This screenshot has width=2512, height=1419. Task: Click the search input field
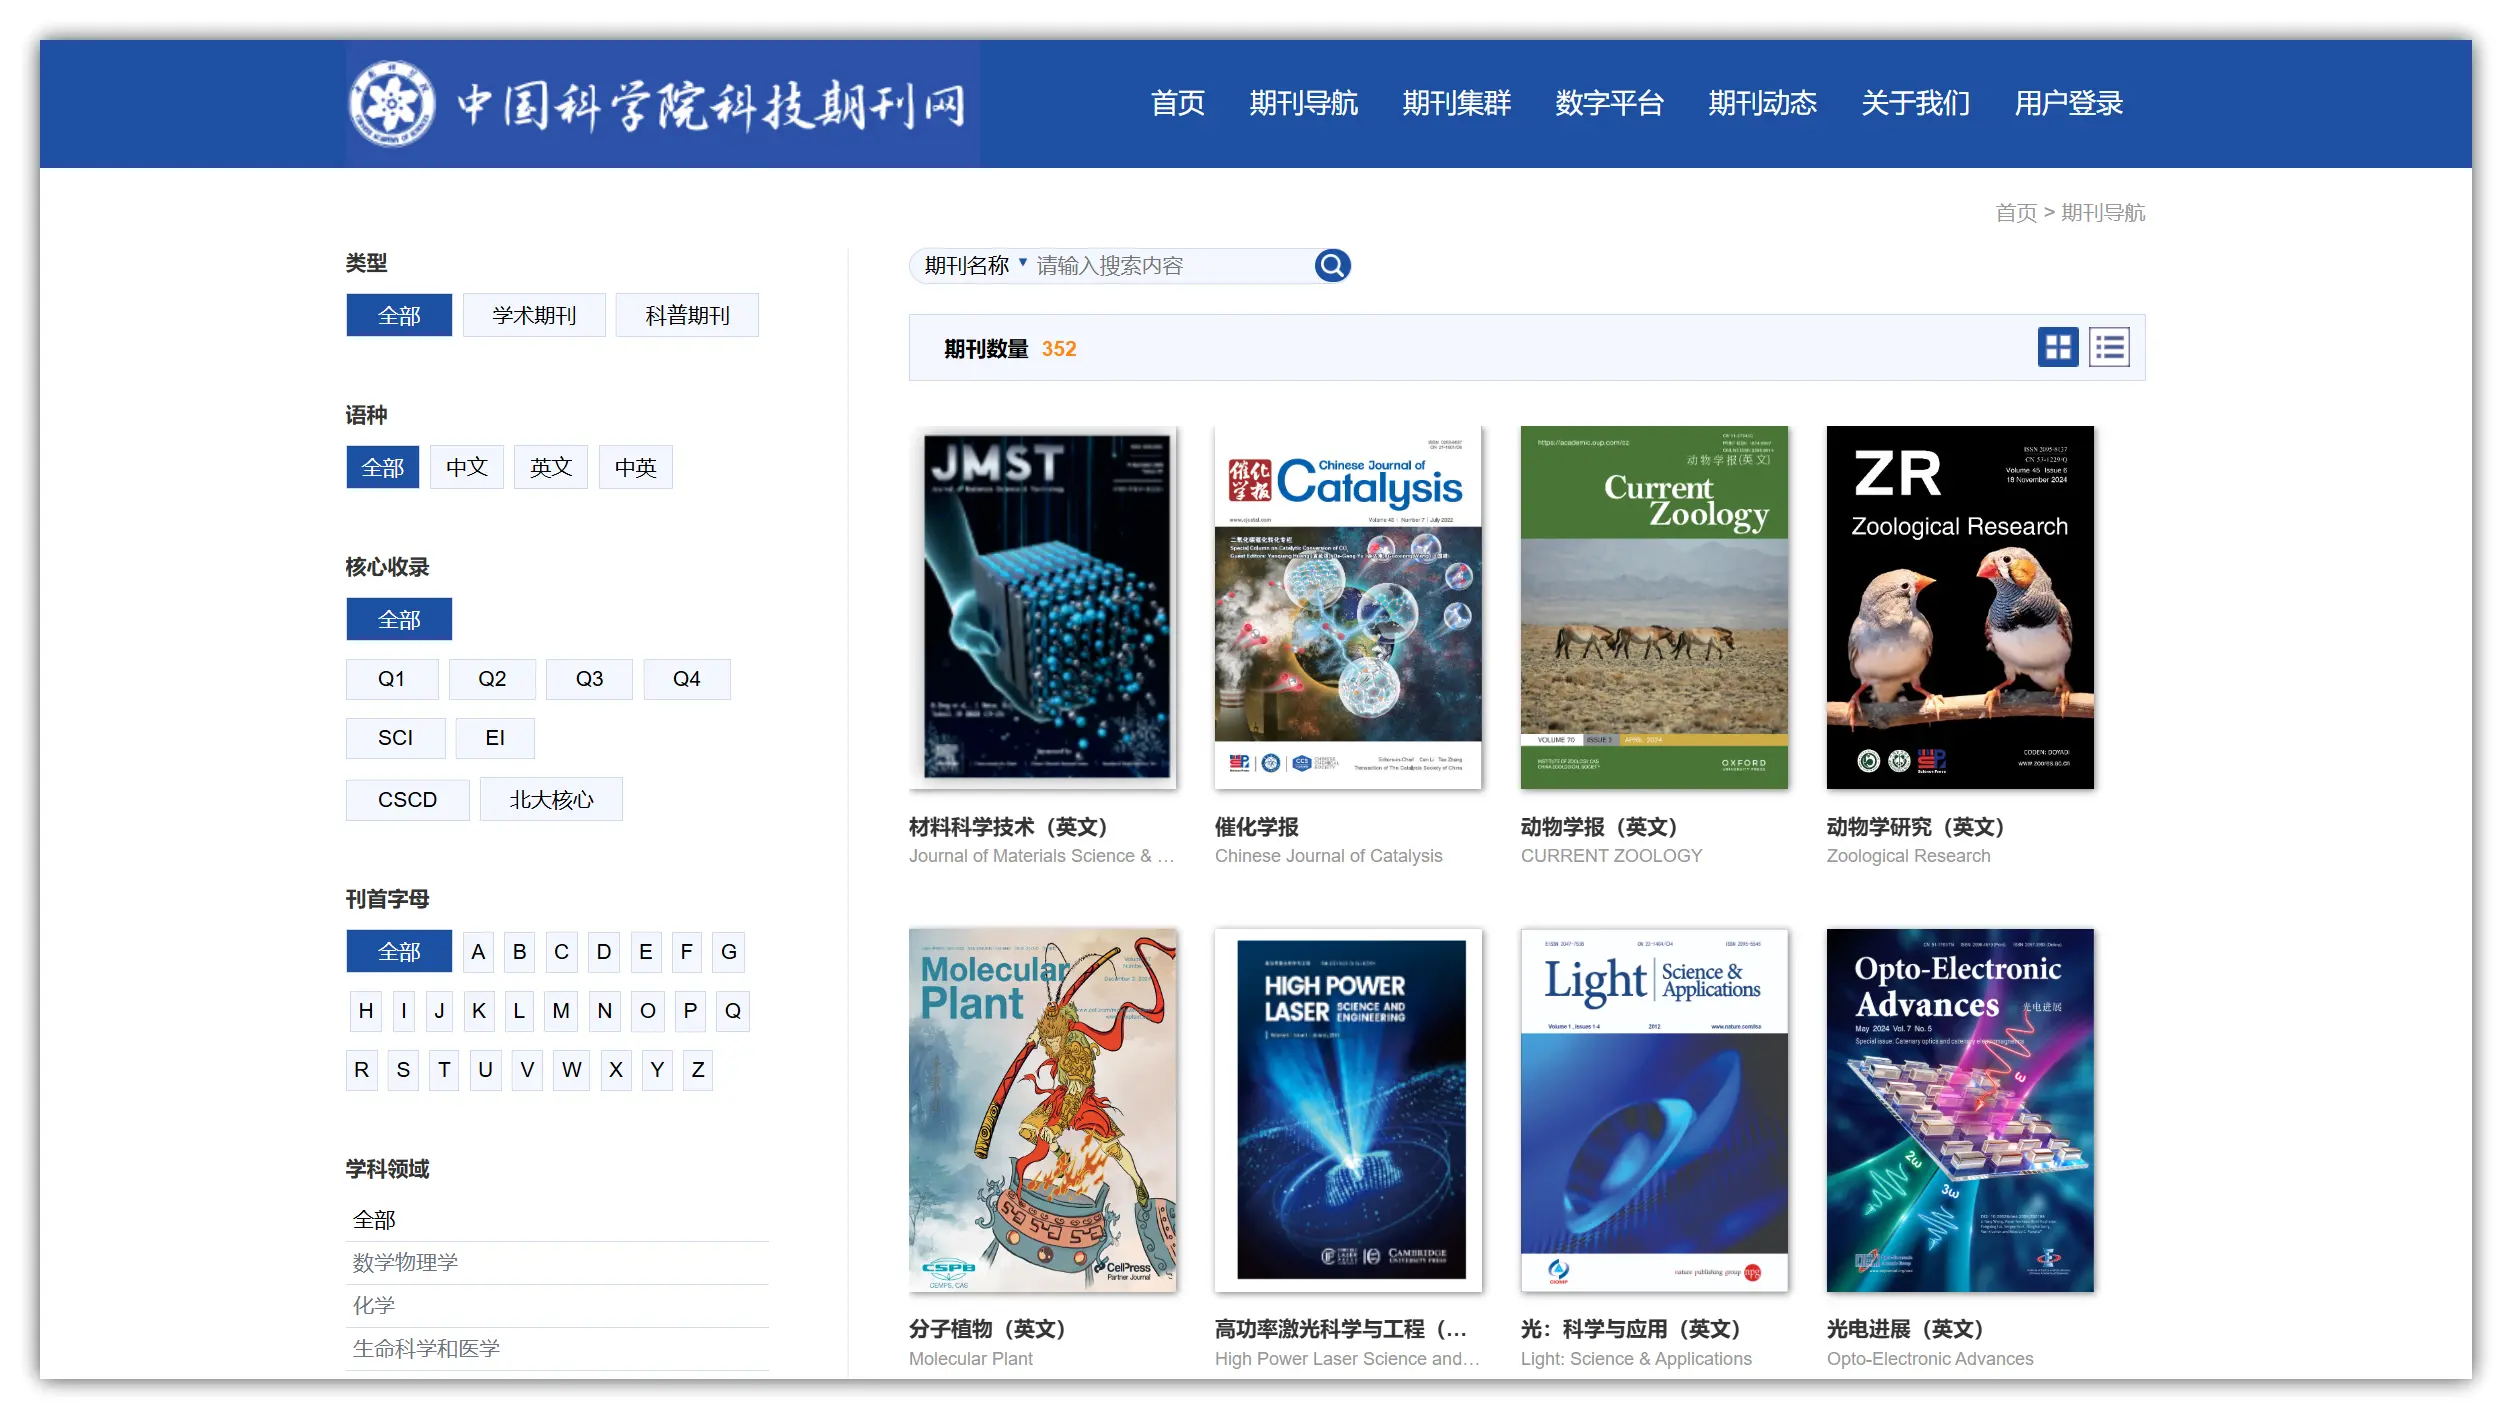coord(1172,265)
